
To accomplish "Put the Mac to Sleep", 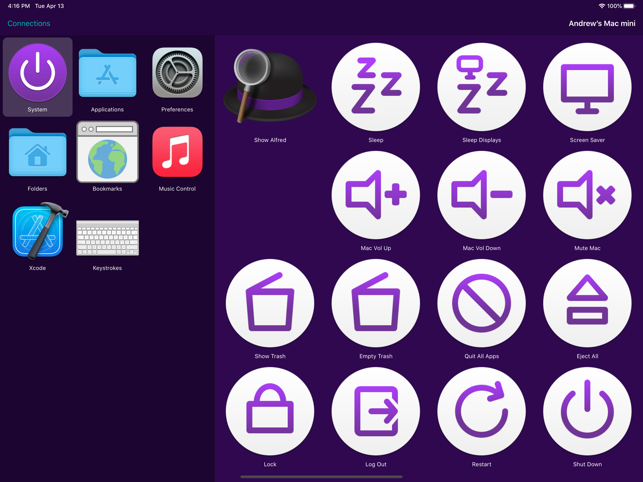I will point(376,87).
